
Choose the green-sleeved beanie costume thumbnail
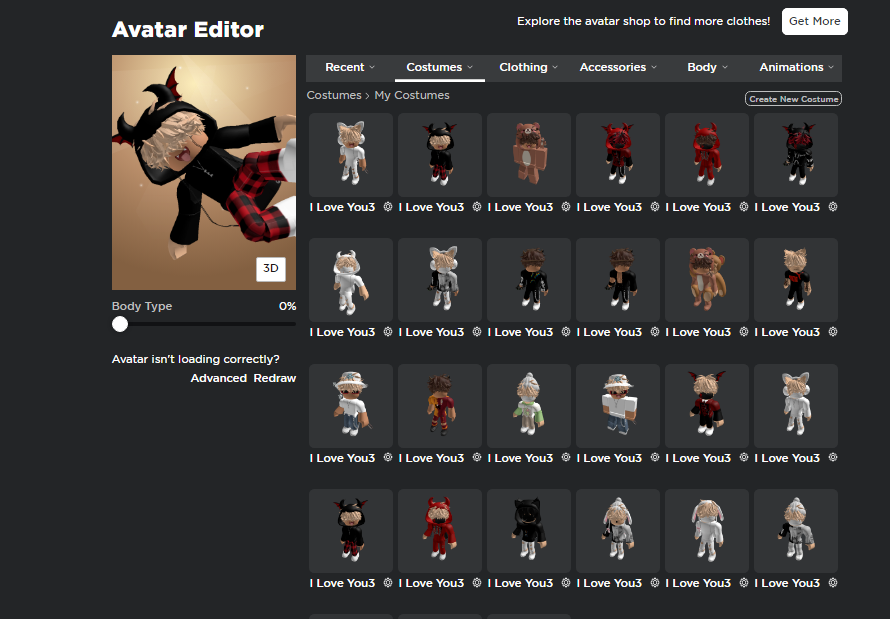[529, 406]
